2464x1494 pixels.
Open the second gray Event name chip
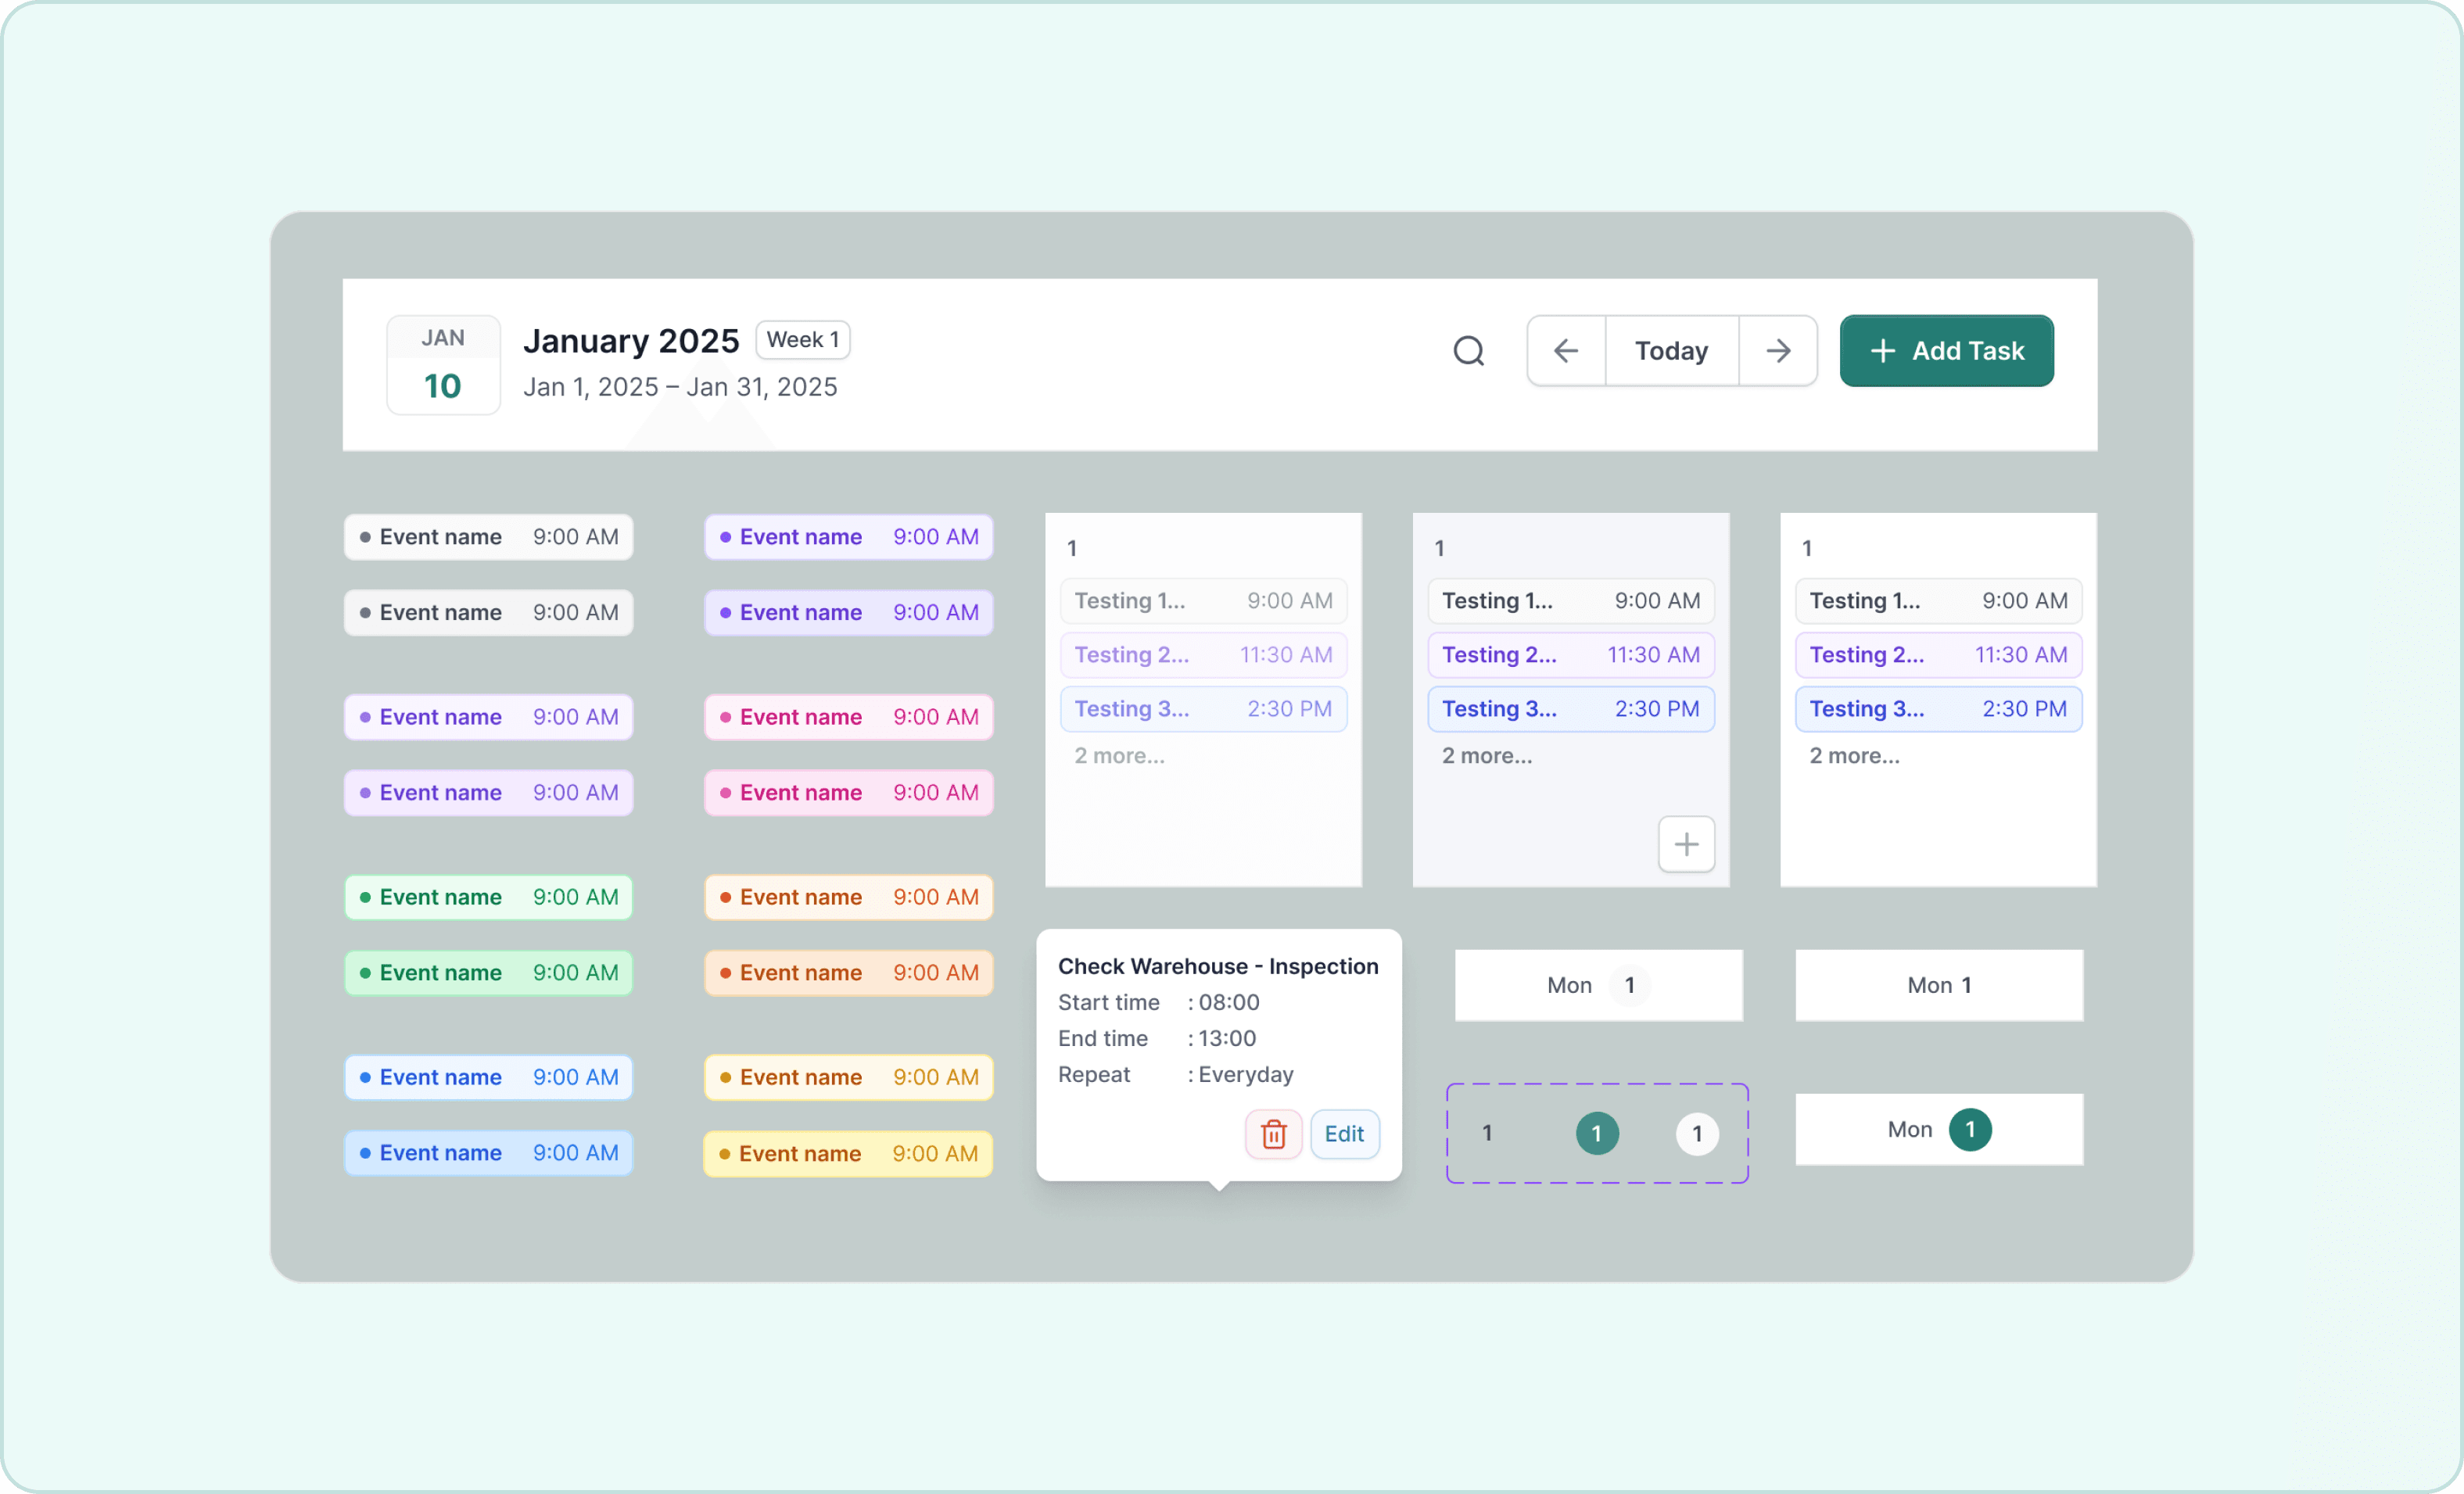point(489,612)
